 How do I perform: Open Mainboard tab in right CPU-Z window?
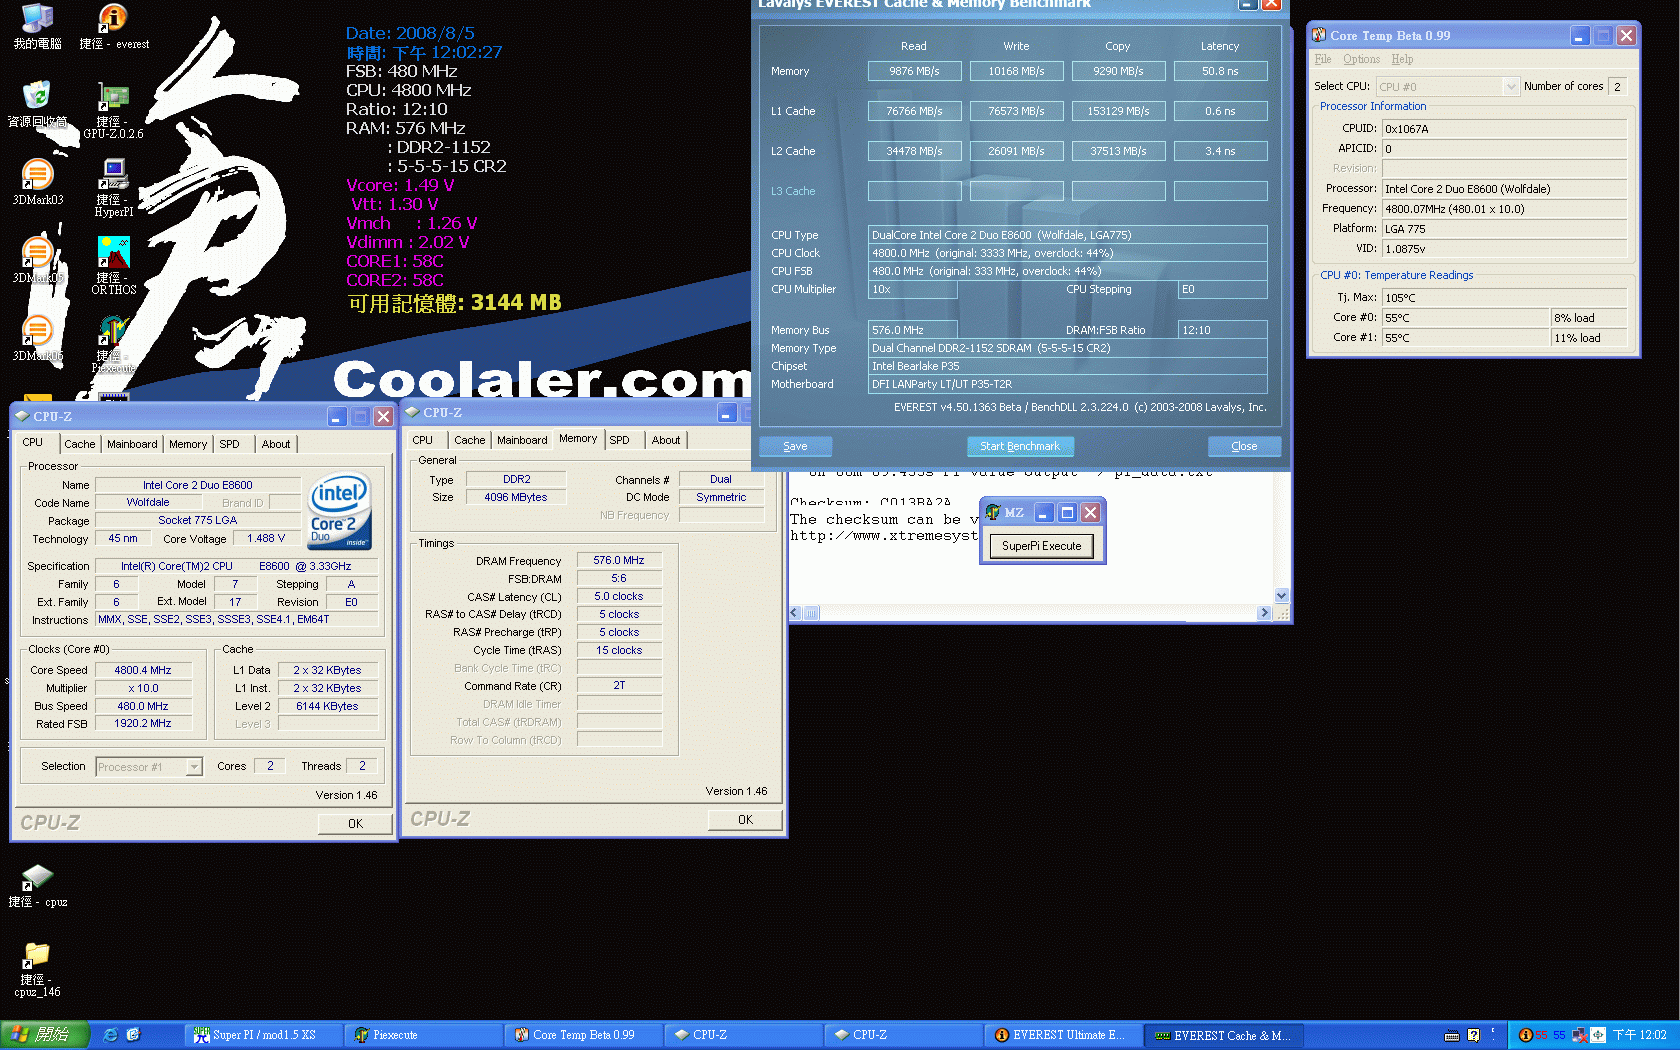click(522, 440)
